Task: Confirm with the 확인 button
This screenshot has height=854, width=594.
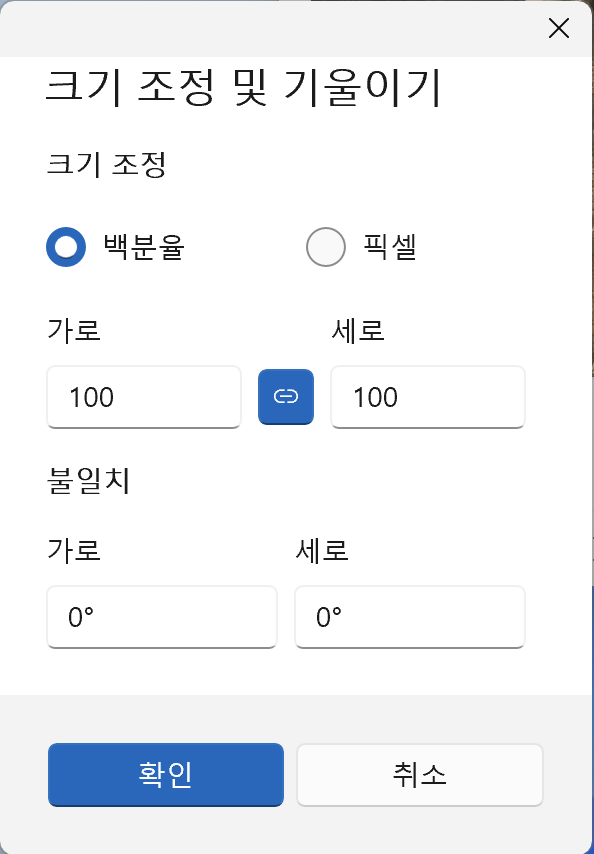Action: (x=166, y=774)
